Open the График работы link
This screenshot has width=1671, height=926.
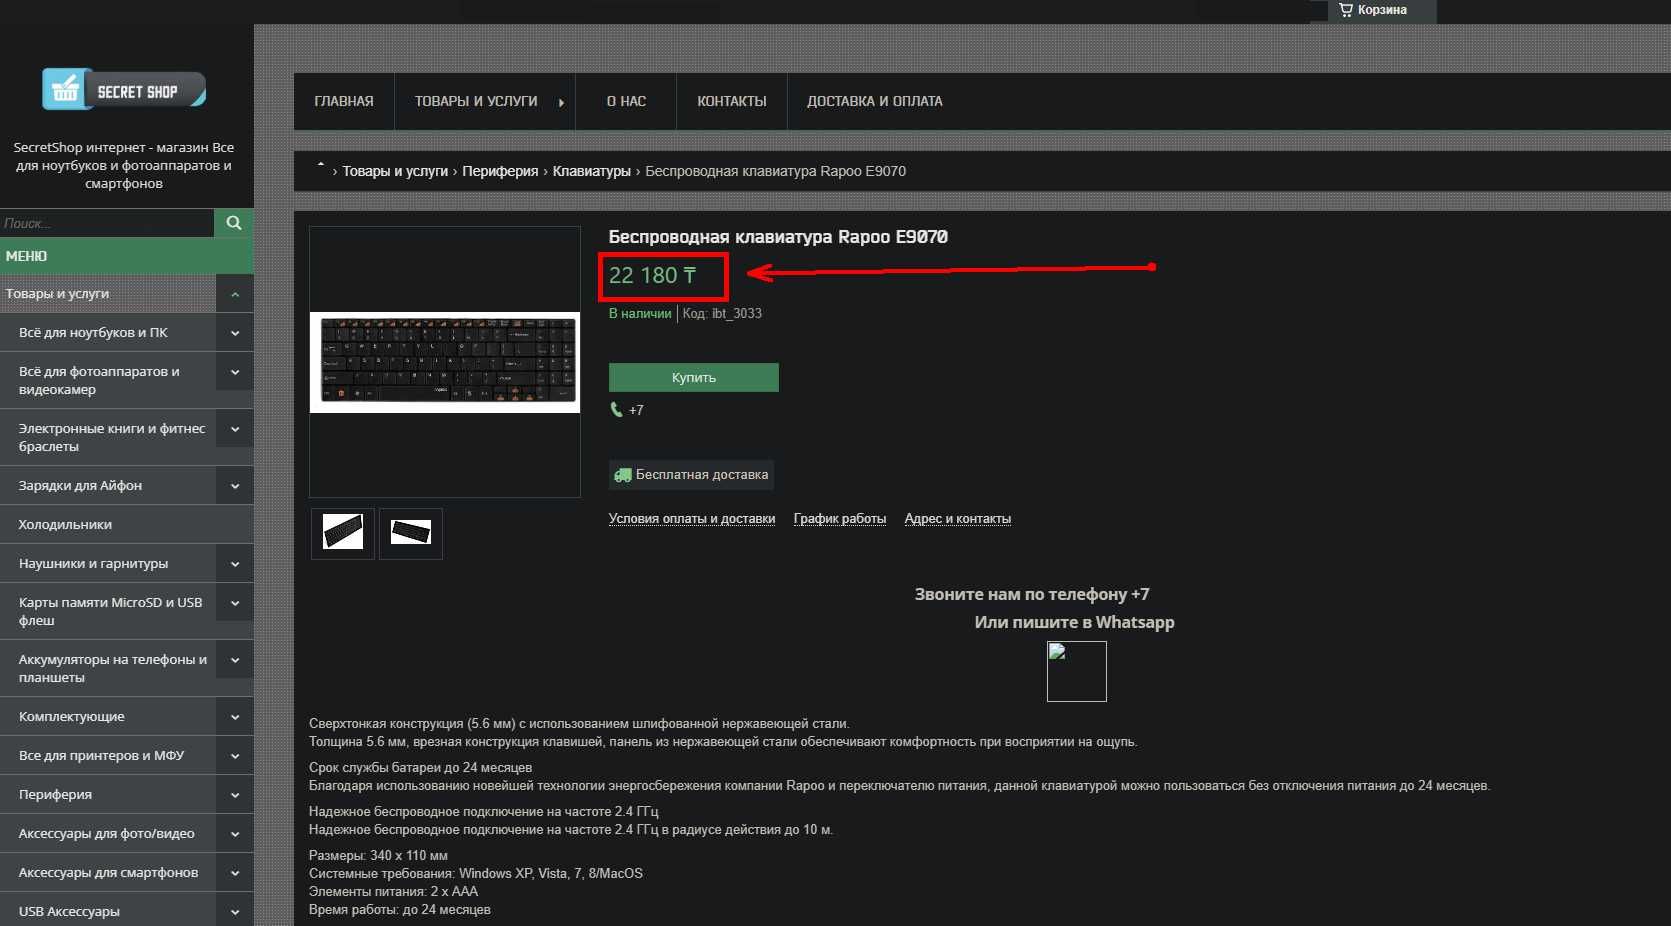pos(840,518)
